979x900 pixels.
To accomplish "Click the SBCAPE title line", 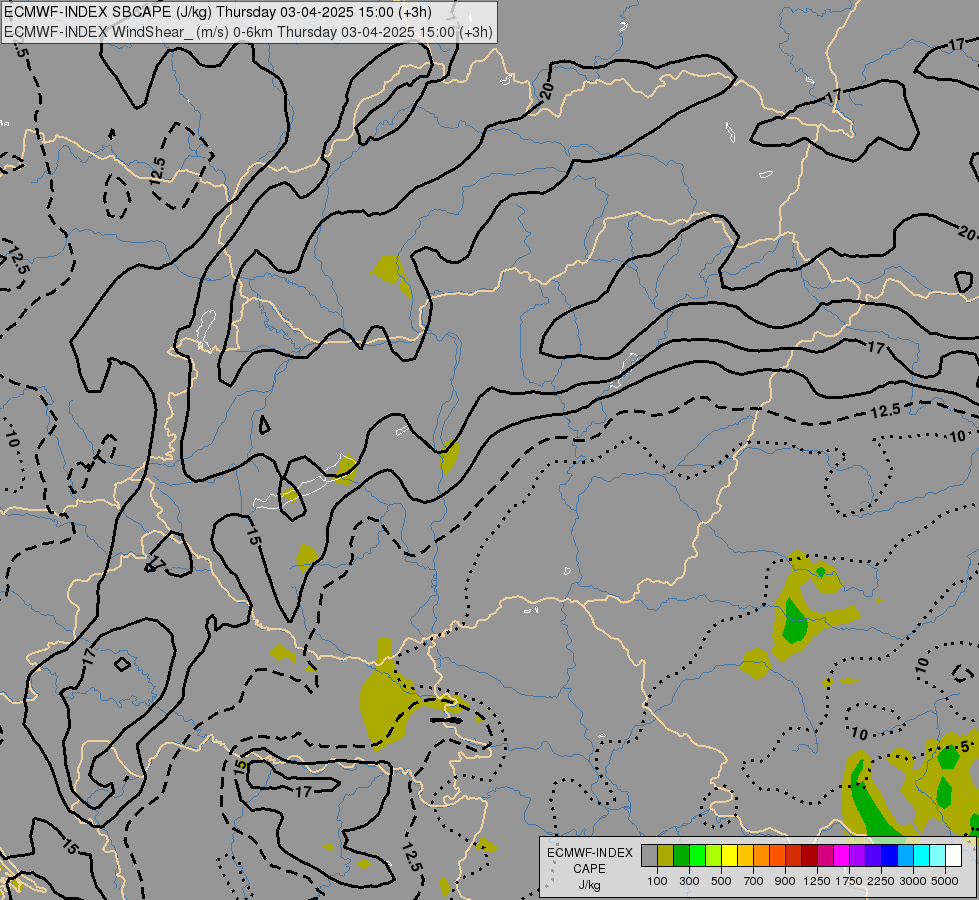I will (x=219, y=12).
